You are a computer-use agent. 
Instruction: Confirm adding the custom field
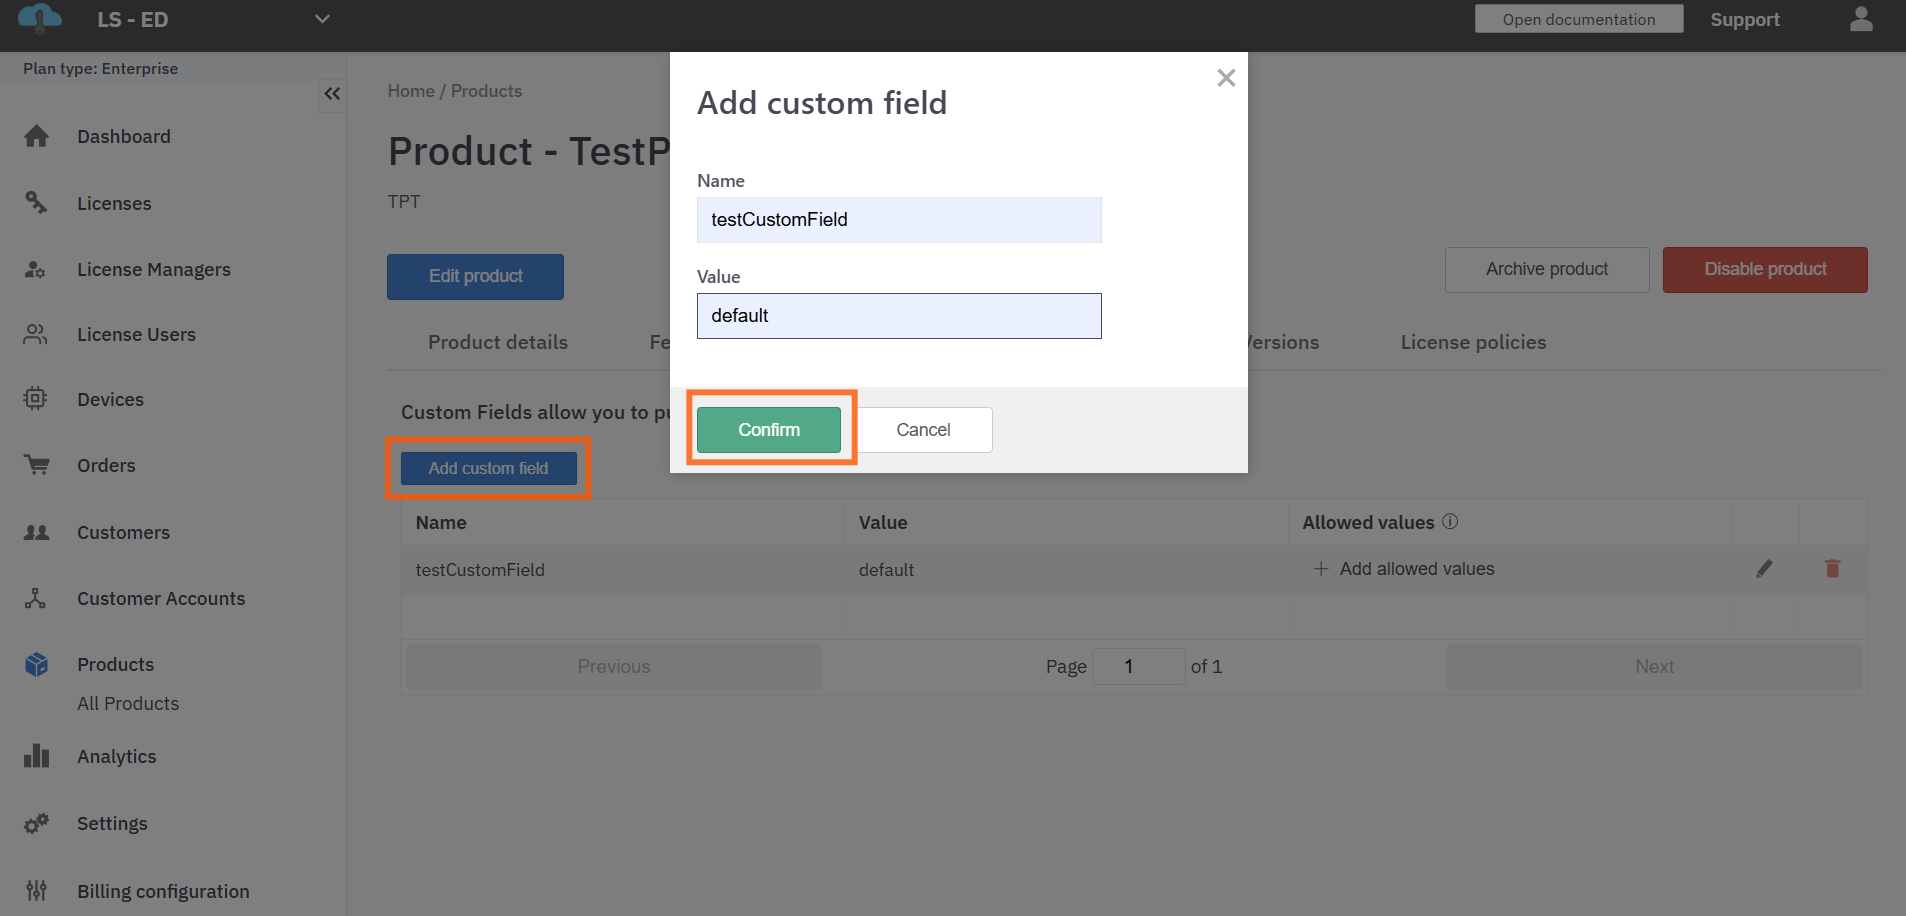point(768,430)
